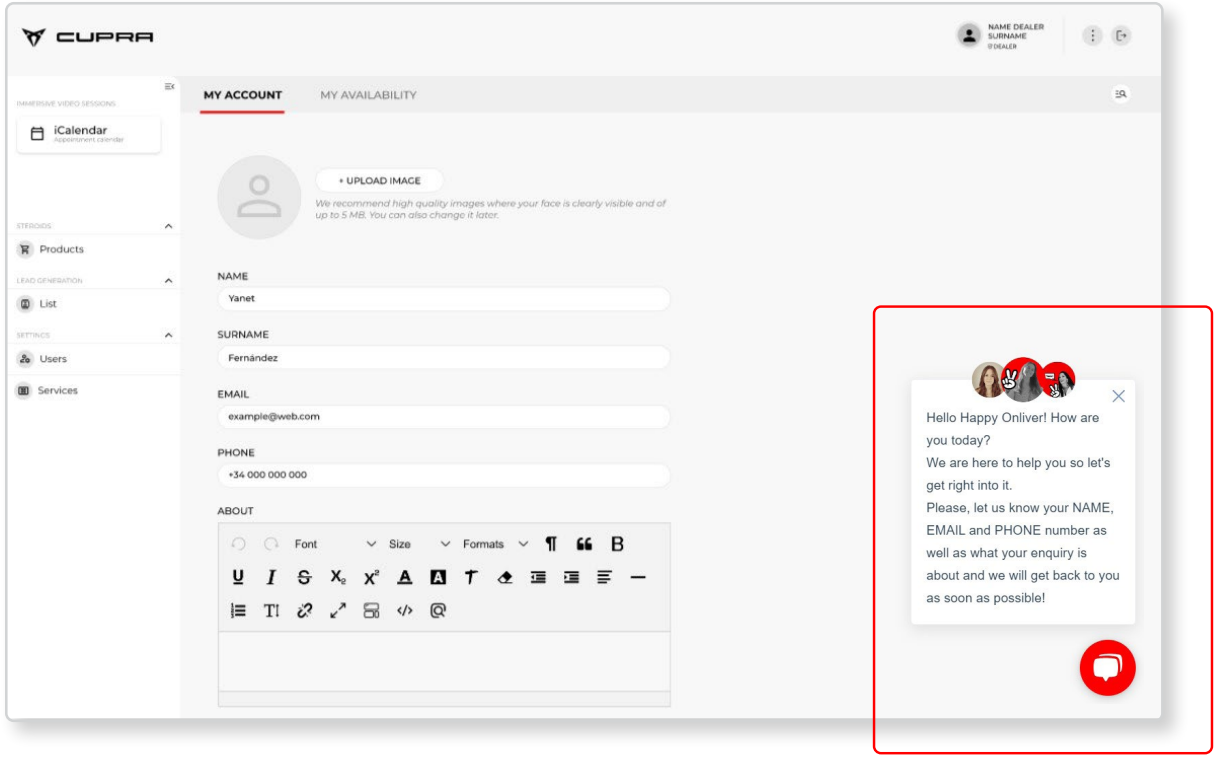The width and height of the screenshot is (1215, 761).
Task: Open the Formats dropdown in the editor
Action: click(495, 544)
